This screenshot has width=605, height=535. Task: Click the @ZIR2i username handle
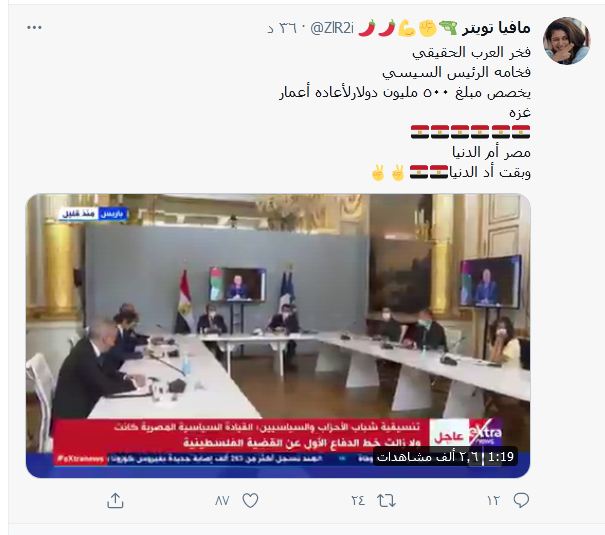point(332,28)
